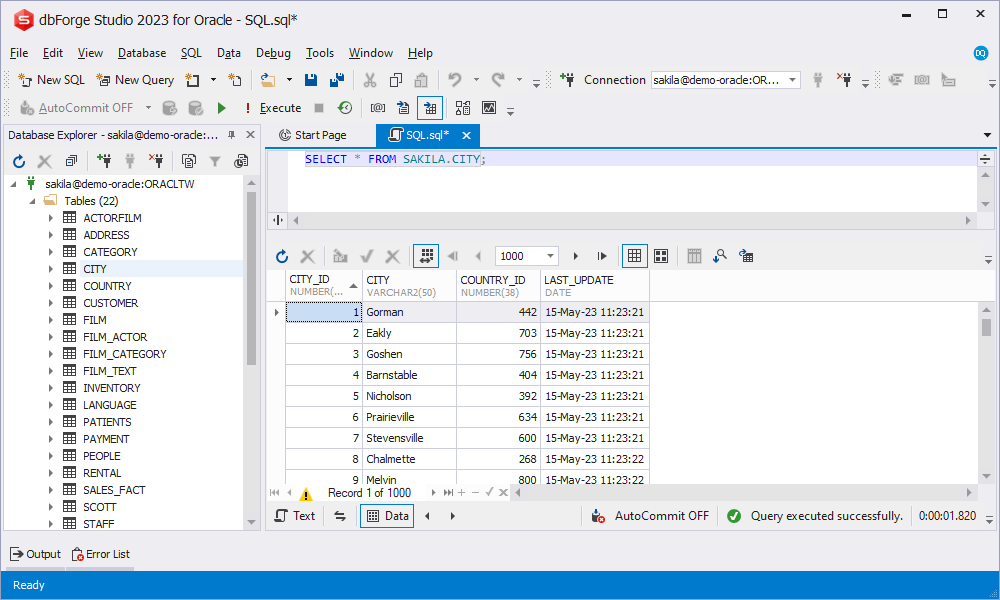Image resolution: width=1000 pixels, height=600 pixels.
Task: Open the SQL menu
Action: pyautogui.click(x=191, y=53)
